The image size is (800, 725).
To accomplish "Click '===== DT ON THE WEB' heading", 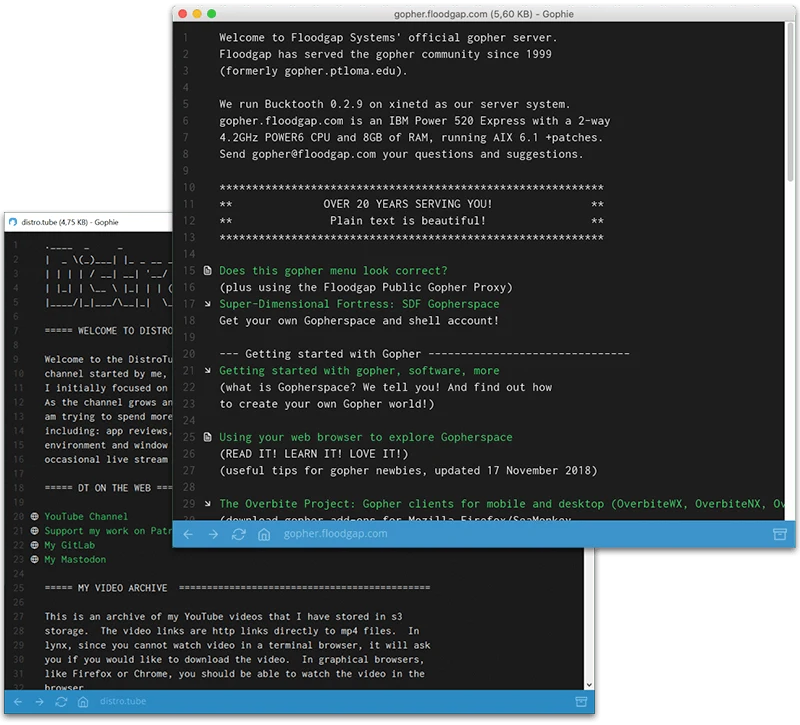I will [108, 488].
